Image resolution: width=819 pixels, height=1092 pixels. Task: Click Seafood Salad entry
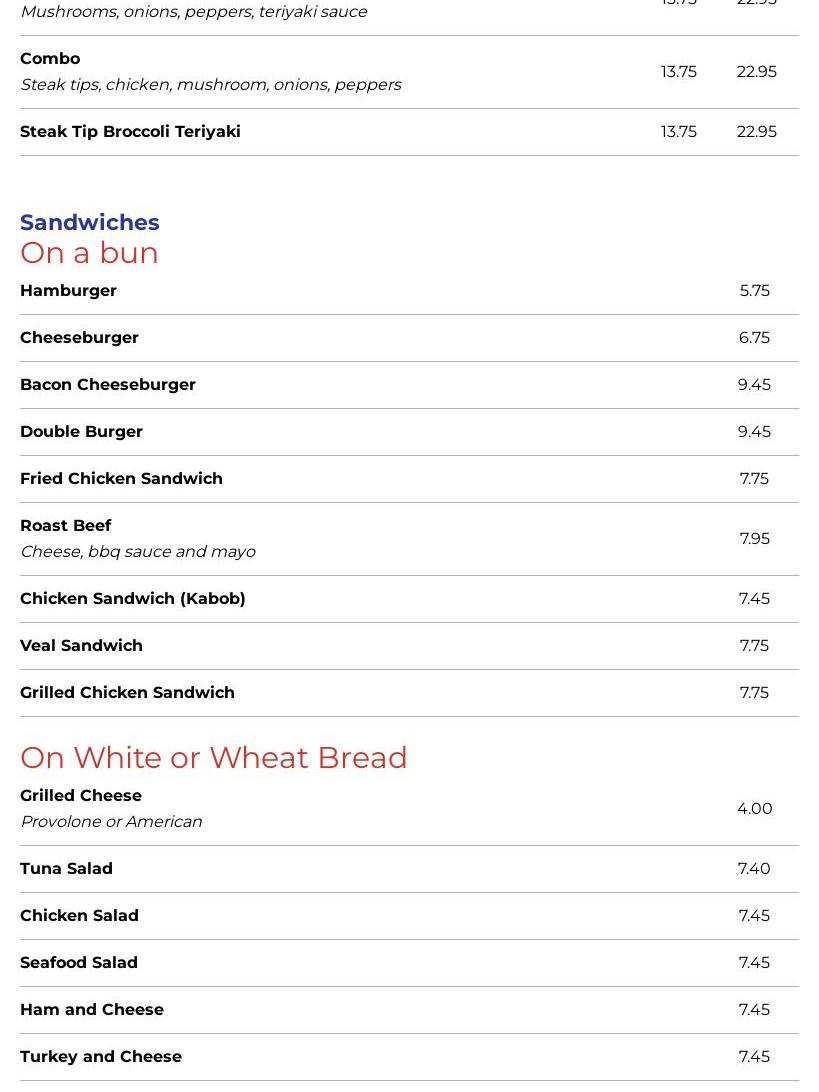[79, 963]
